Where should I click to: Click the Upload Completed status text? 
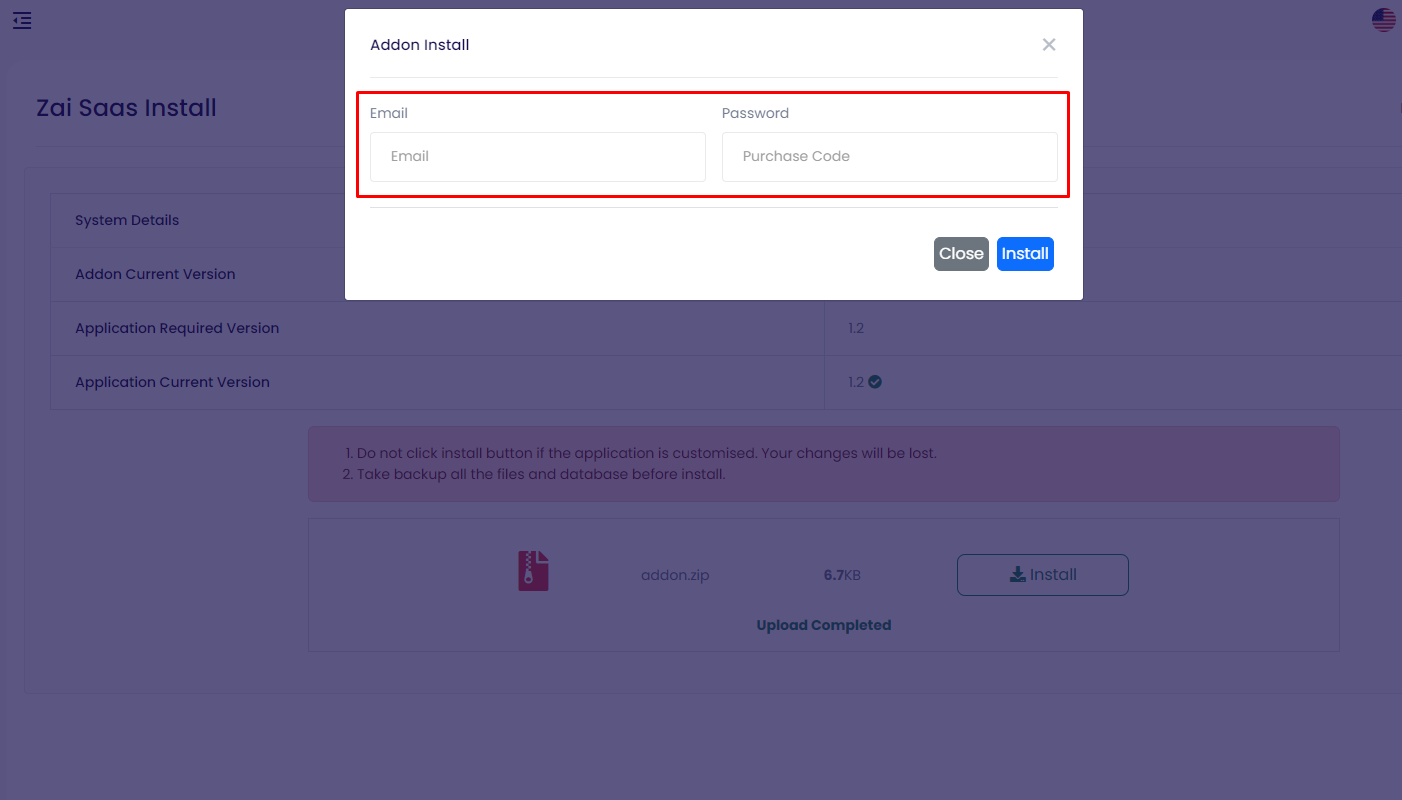pos(823,625)
